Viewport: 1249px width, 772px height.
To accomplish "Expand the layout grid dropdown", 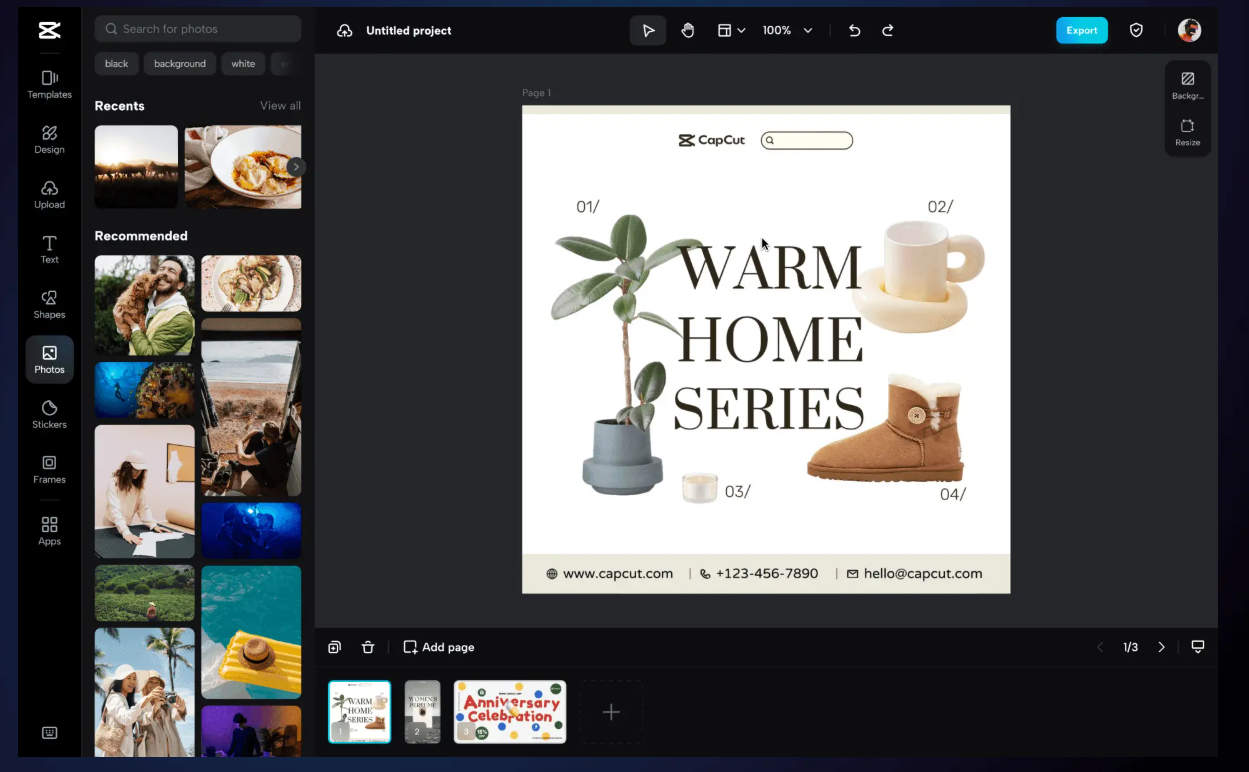I will pyautogui.click(x=731, y=31).
